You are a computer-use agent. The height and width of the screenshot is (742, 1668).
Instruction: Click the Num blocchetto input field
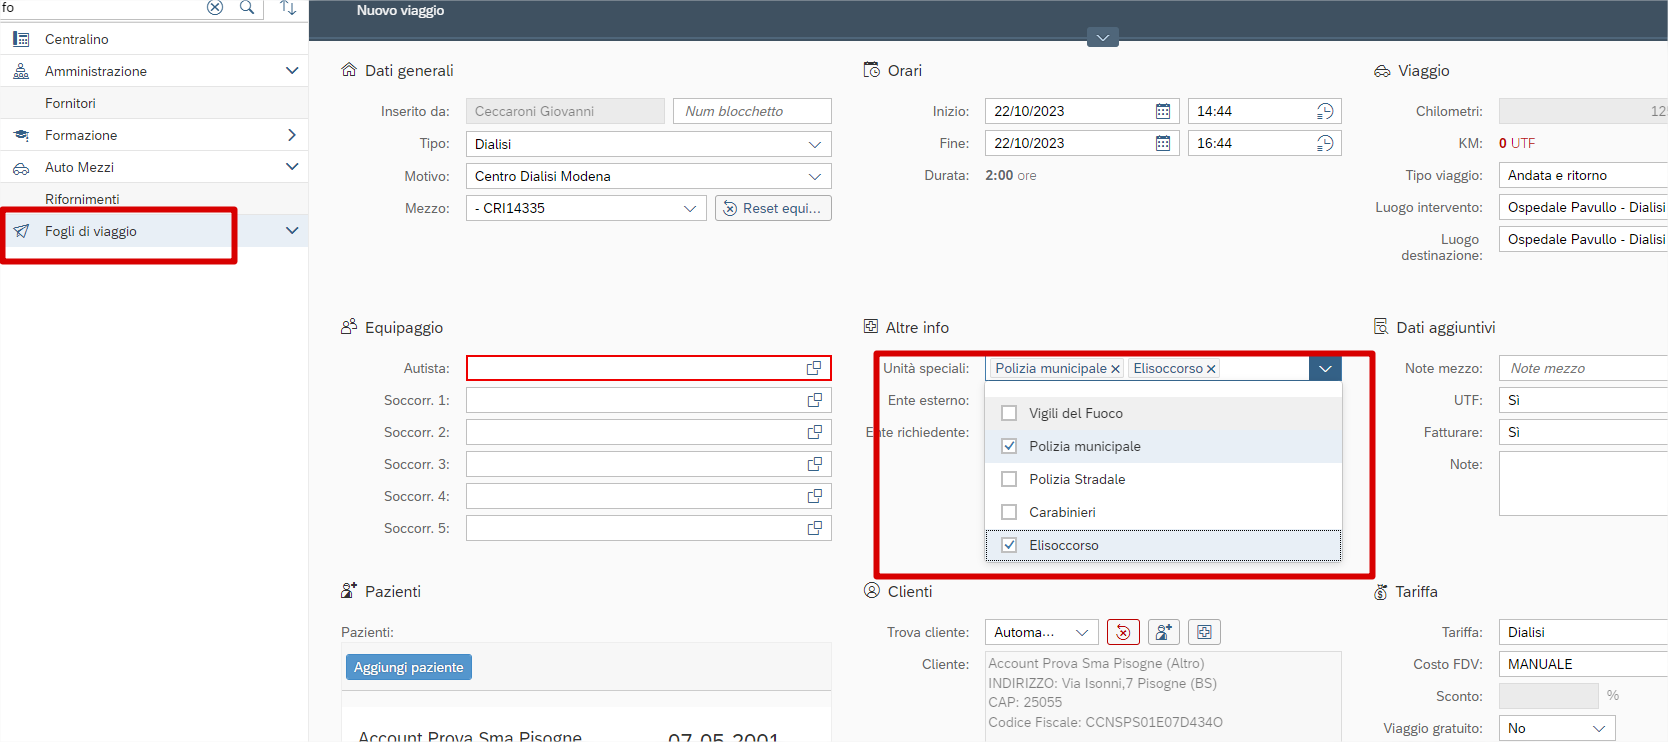tap(751, 111)
